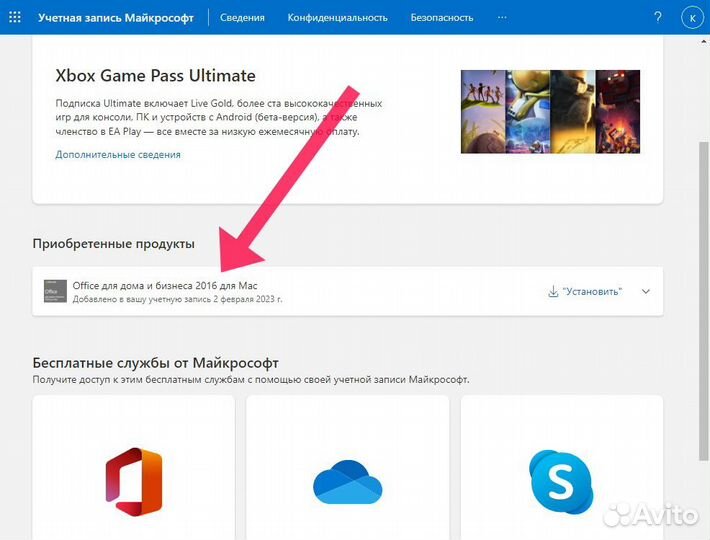The image size is (710, 540).
Task: Click the OneDrive cloud icon tile
Action: [x=347, y=480]
